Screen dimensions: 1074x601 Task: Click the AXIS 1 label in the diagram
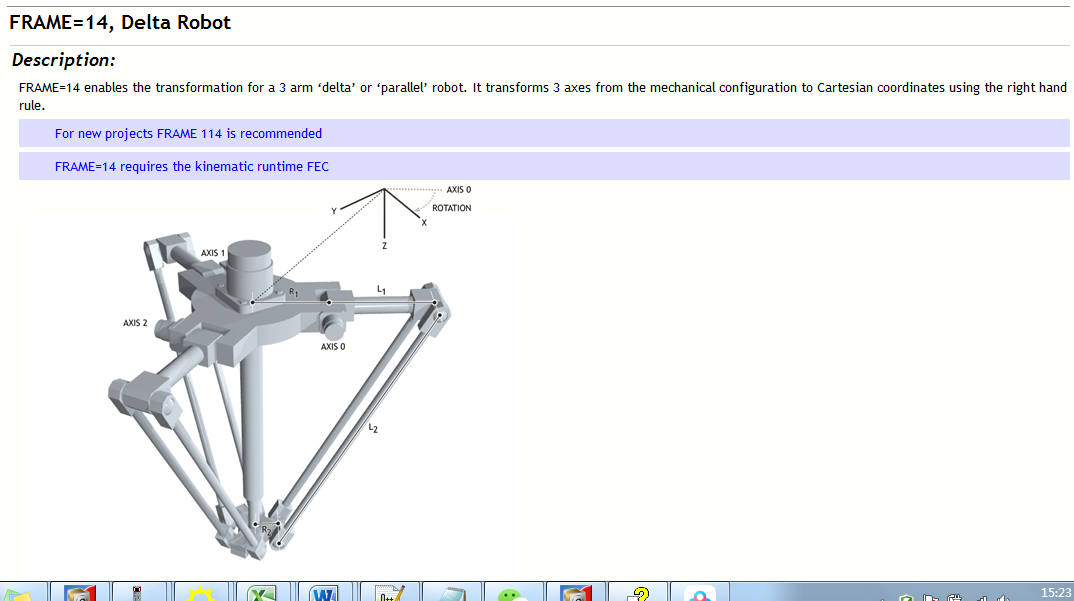point(213,253)
